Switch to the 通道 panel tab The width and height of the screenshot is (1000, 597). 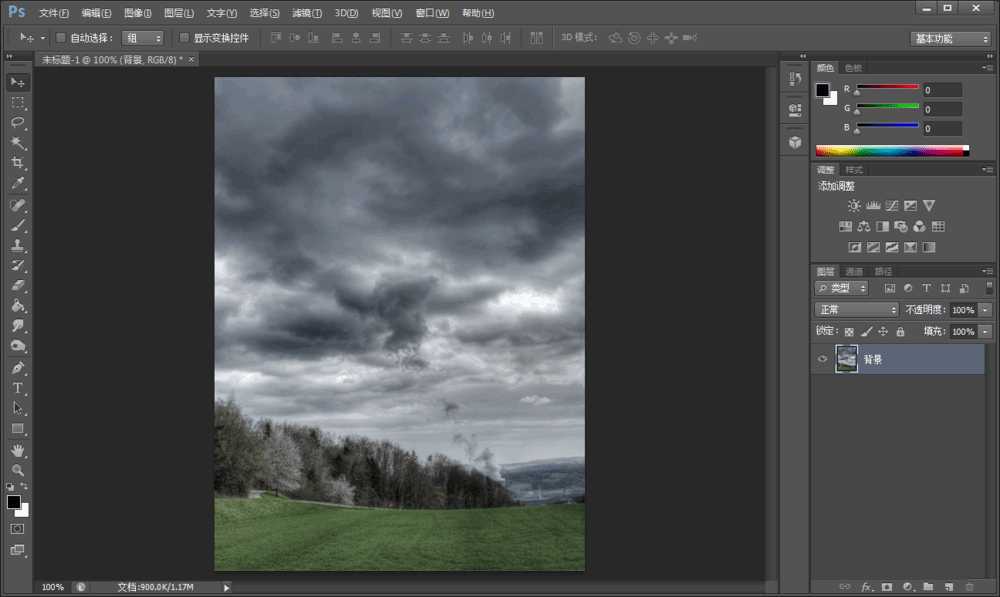[x=855, y=270]
